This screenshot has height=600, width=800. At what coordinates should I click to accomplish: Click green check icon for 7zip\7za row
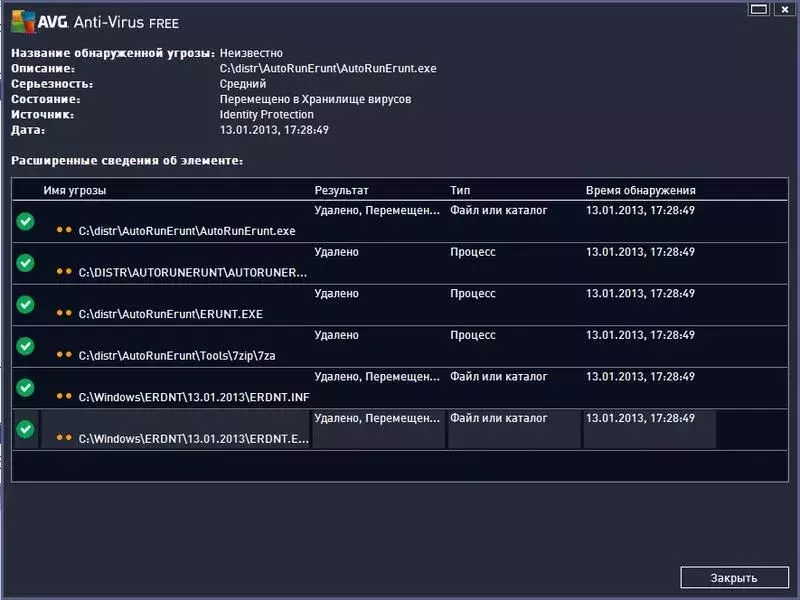click(x=25, y=346)
